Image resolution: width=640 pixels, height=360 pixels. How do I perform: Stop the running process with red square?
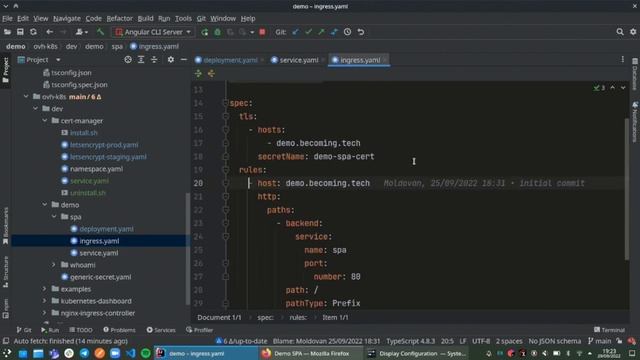(x=262, y=32)
